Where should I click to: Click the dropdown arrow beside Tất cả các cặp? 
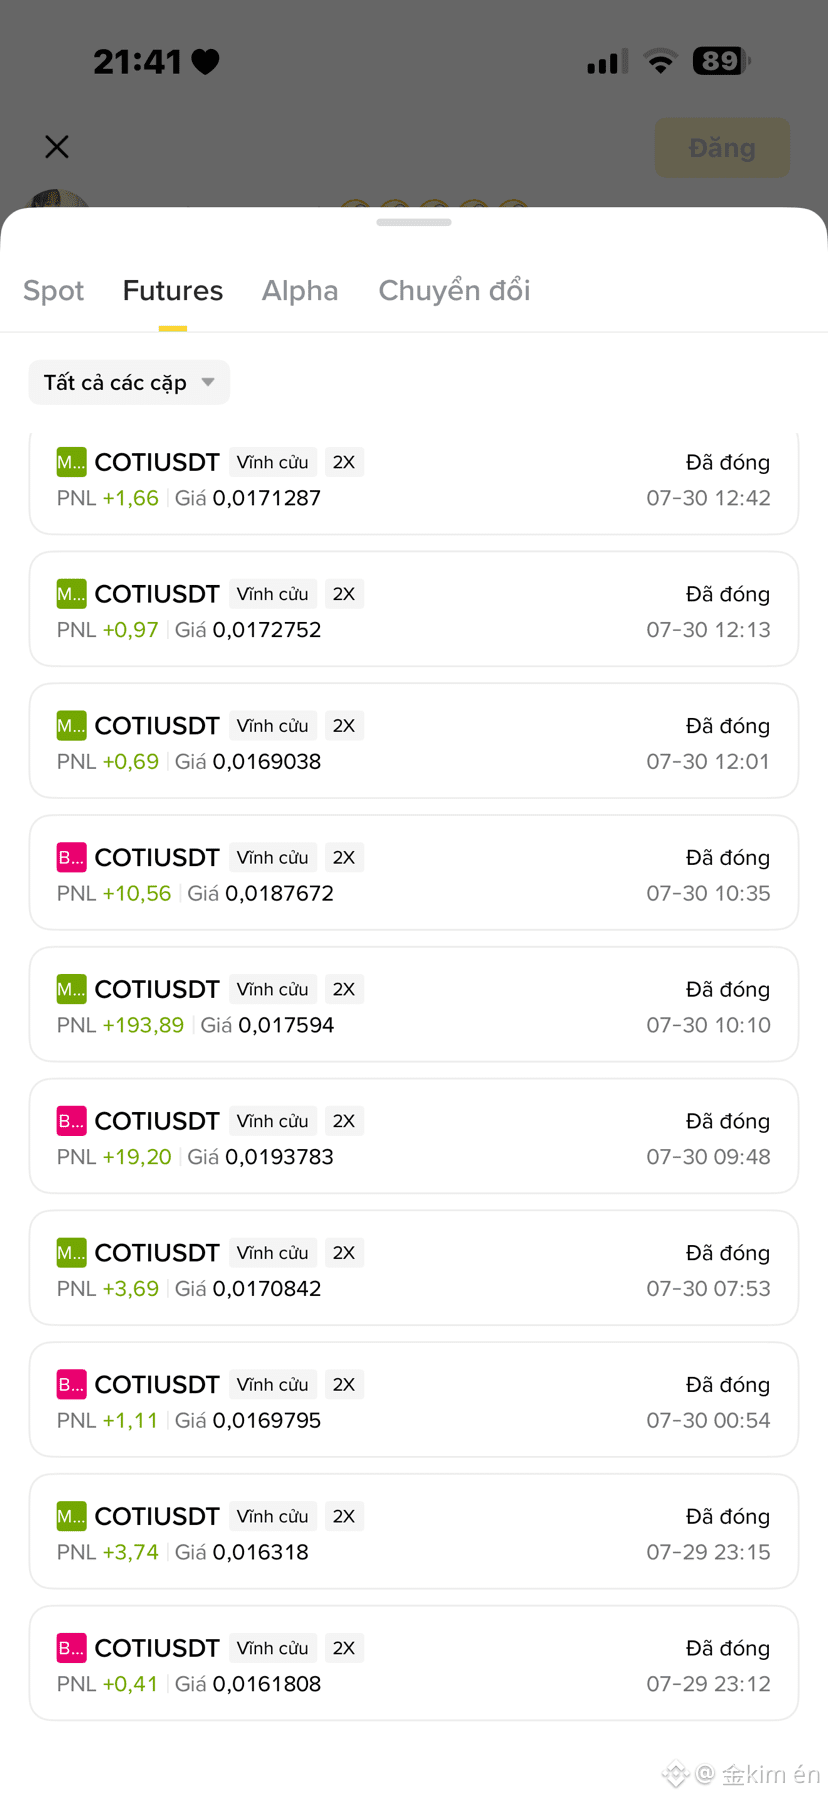pyautogui.click(x=208, y=382)
